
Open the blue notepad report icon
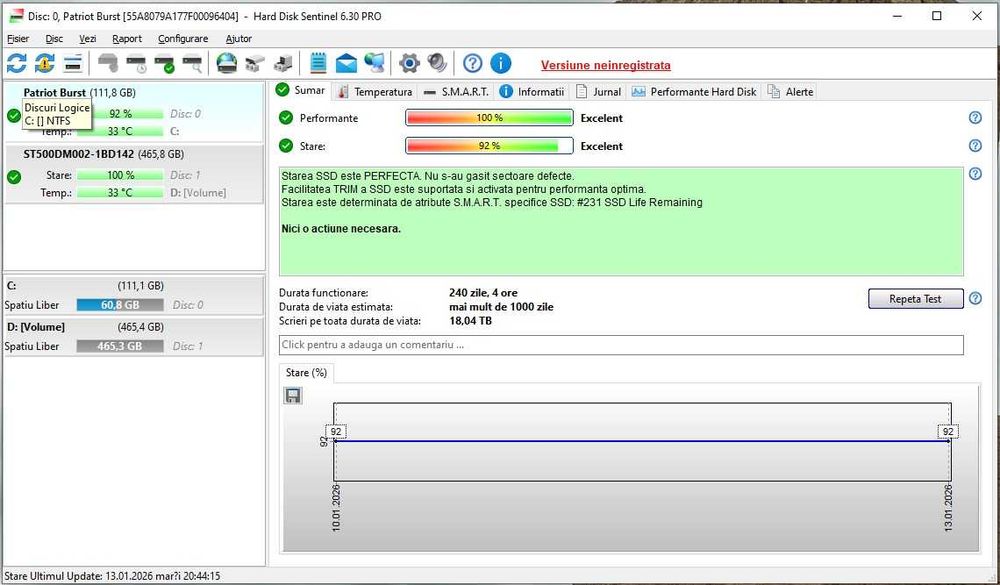coord(318,63)
